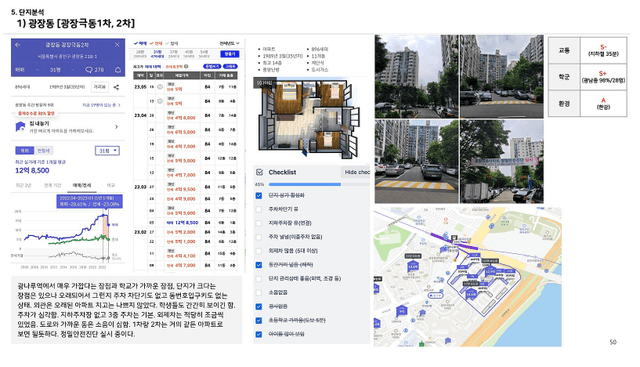Click the share icon next to 거리뷰
The image size is (640, 367).
(116, 87)
